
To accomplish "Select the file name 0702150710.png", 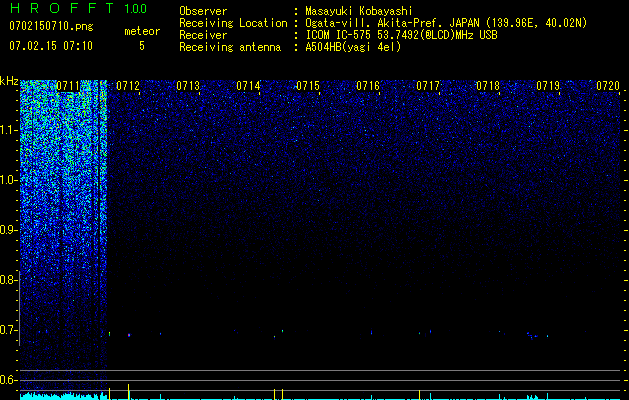I will [51, 27].
